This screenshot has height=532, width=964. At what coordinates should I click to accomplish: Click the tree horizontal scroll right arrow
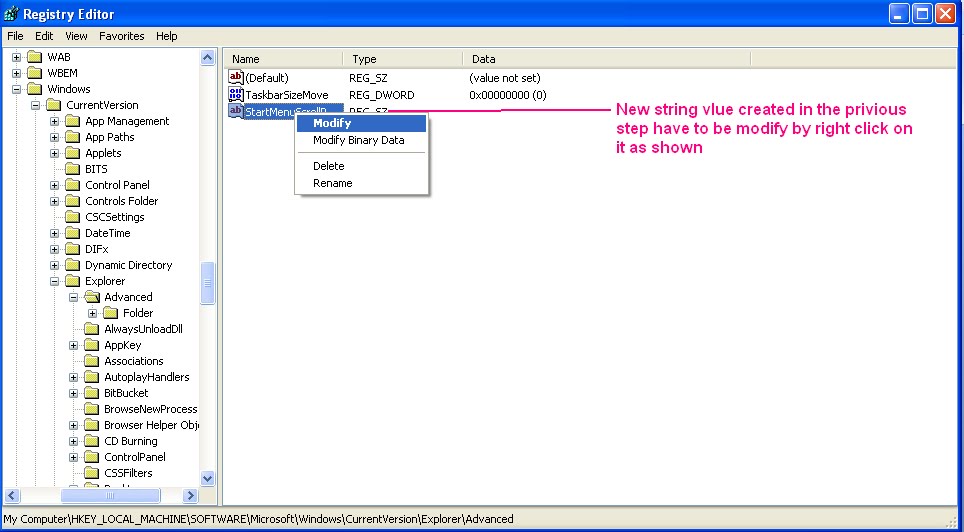coord(191,495)
